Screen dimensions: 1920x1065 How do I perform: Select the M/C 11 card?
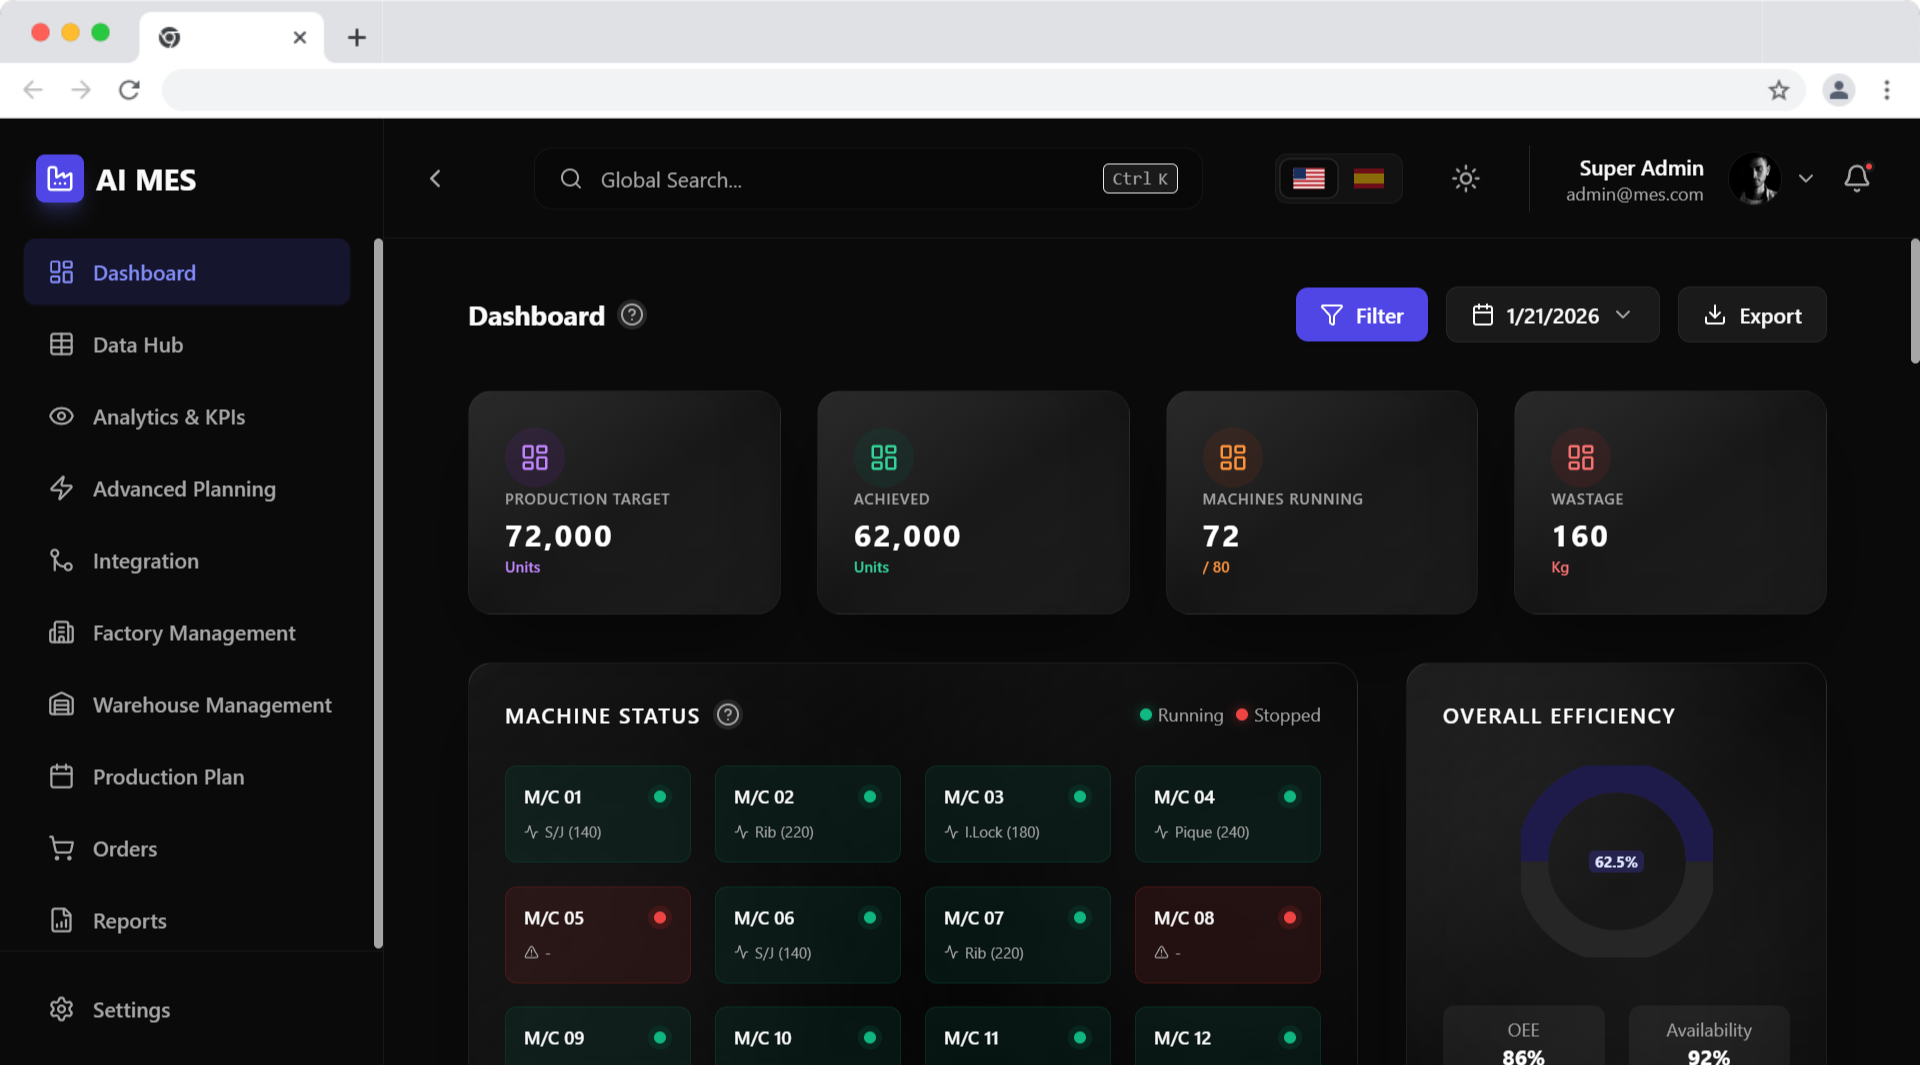coord(1018,1036)
